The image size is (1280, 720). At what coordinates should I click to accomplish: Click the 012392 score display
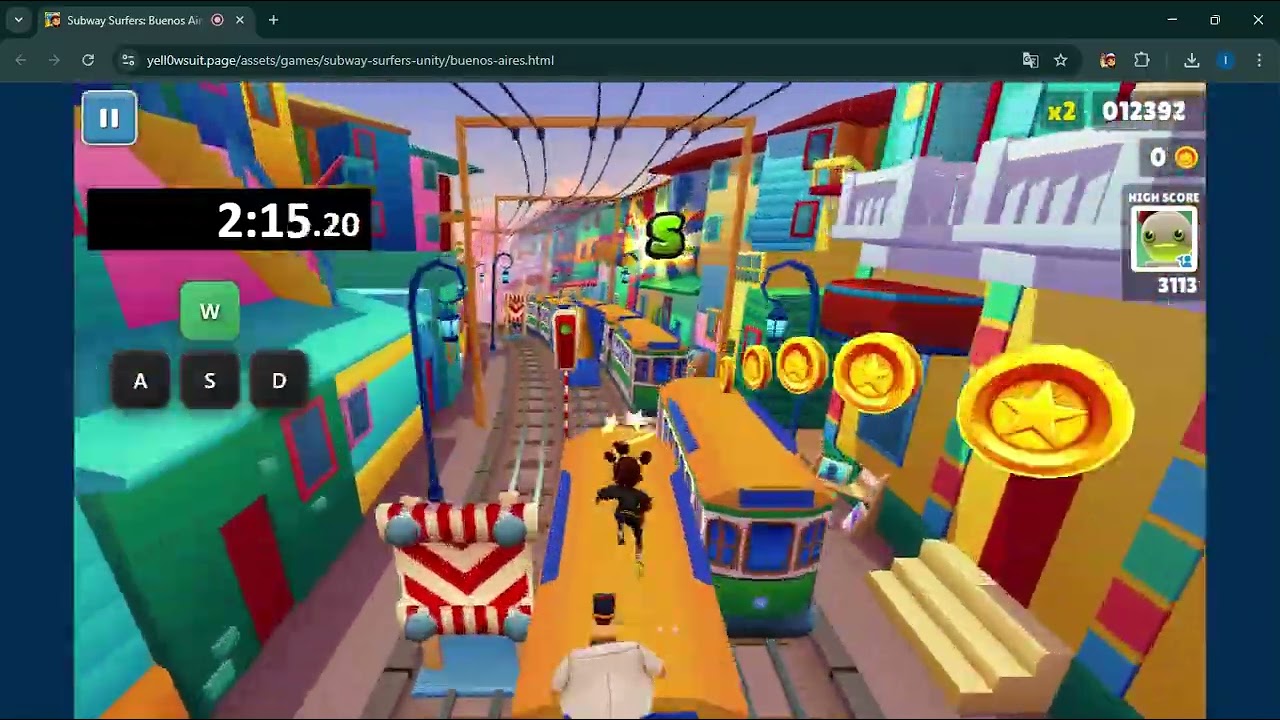click(1143, 111)
